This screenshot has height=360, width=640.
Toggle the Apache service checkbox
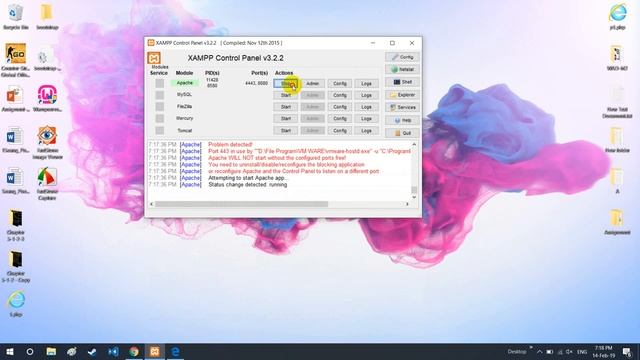tap(160, 83)
